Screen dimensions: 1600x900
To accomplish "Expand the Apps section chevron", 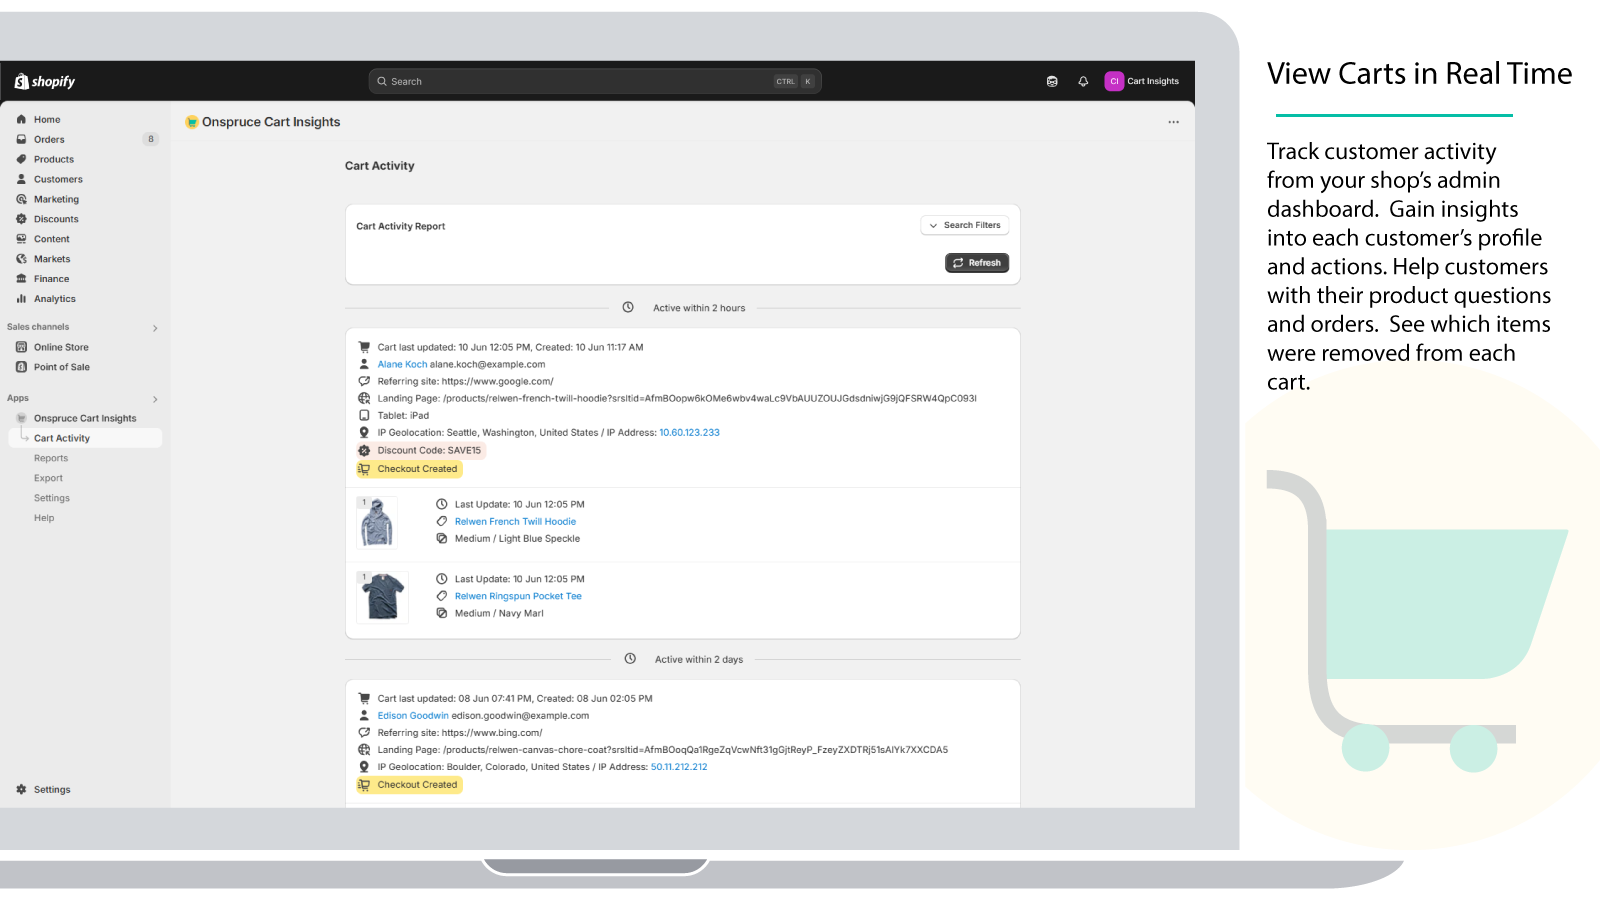I will [x=155, y=399].
